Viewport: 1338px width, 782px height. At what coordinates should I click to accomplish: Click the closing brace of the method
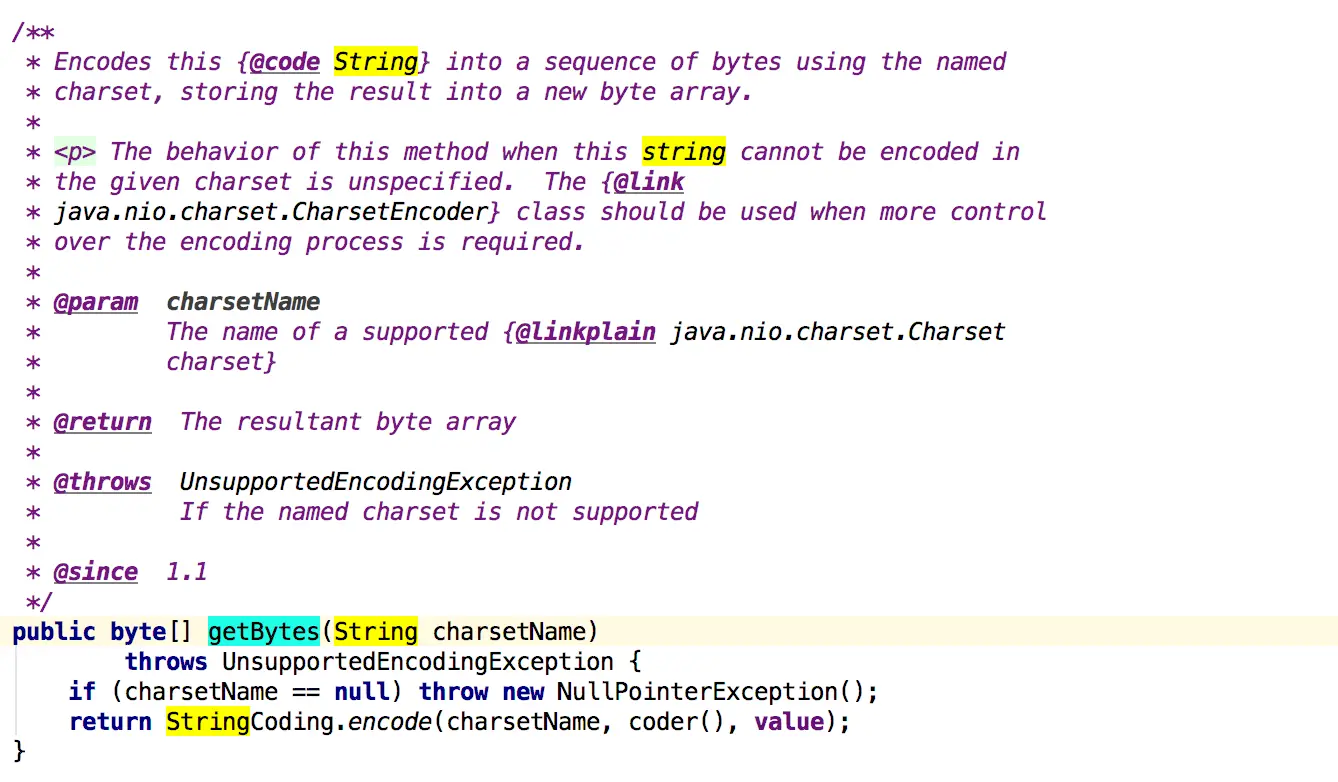pyautogui.click(x=19, y=752)
